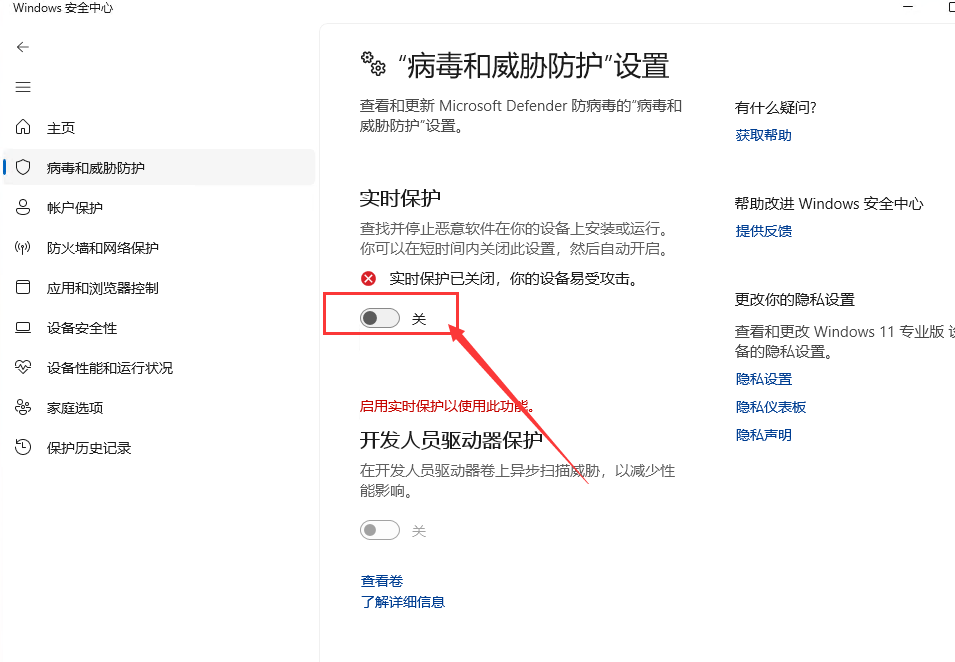
Task: Click the 提供反馈 link
Action: coord(763,231)
